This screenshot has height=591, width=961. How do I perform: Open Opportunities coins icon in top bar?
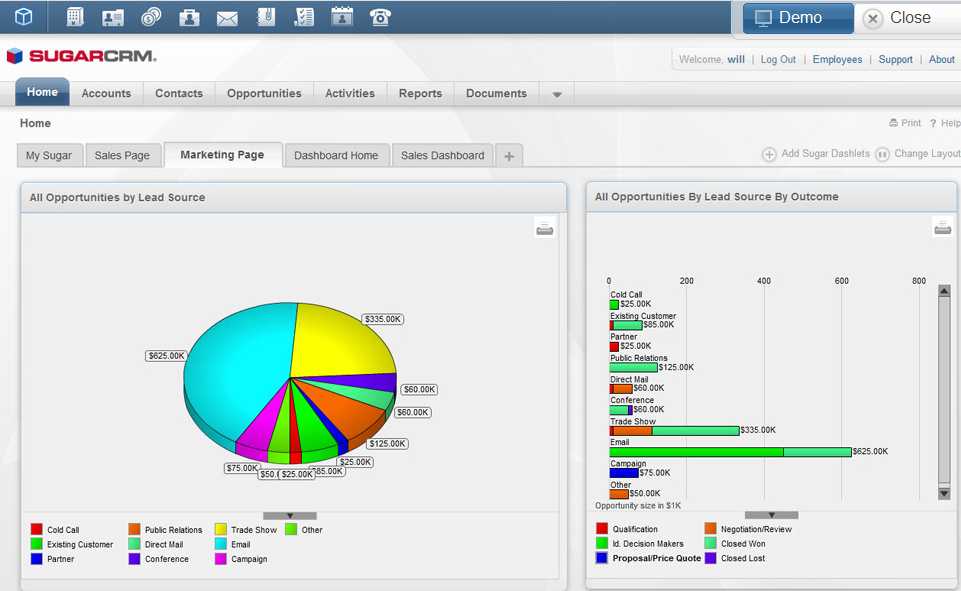click(x=151, y=17)
